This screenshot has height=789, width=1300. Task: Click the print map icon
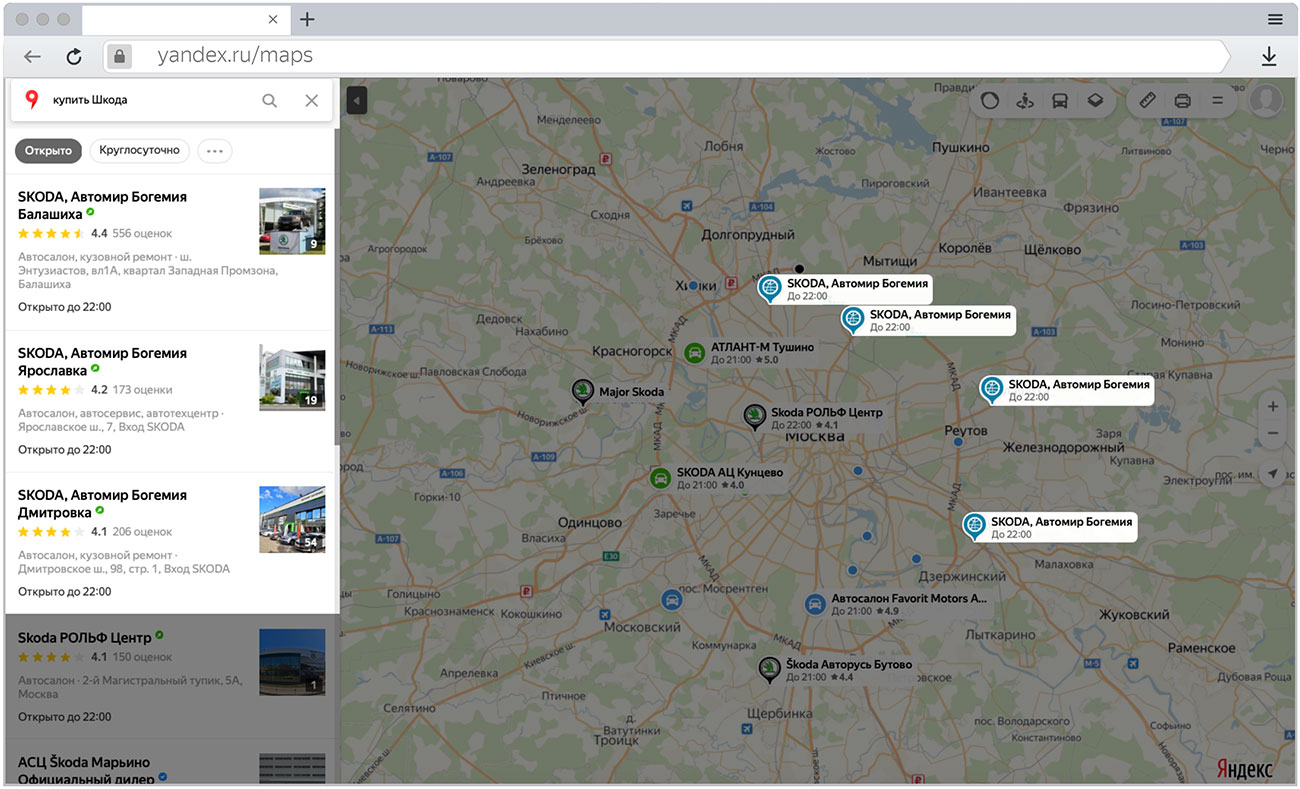pyautogui.click(x=1182, y=100)
